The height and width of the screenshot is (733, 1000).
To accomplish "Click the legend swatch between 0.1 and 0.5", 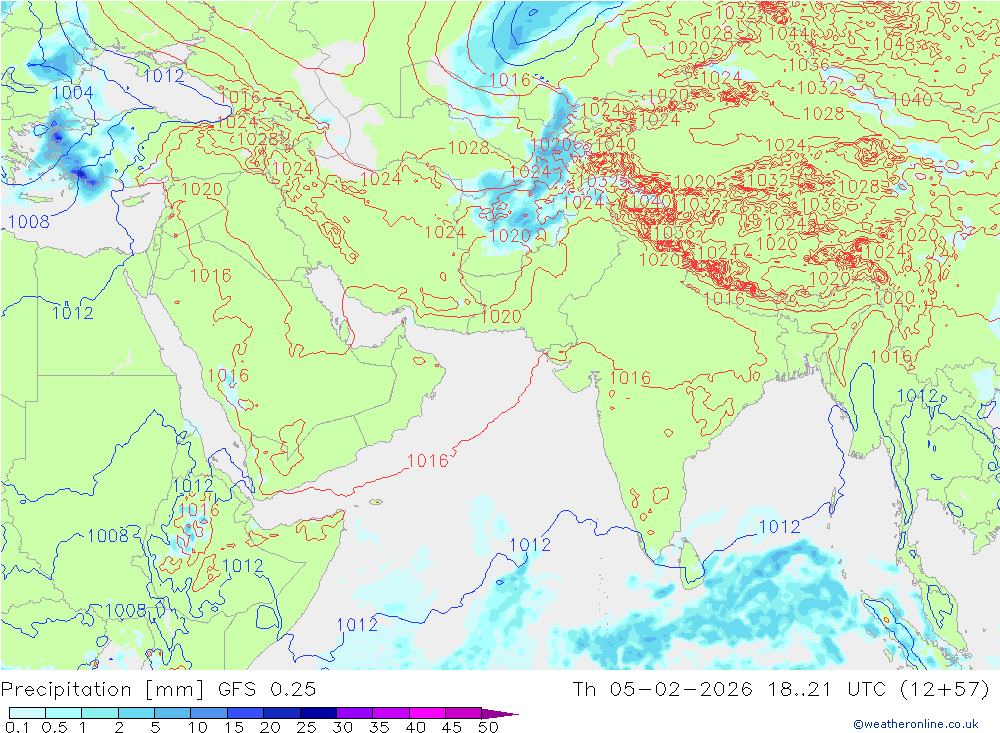I will [27, 713].
